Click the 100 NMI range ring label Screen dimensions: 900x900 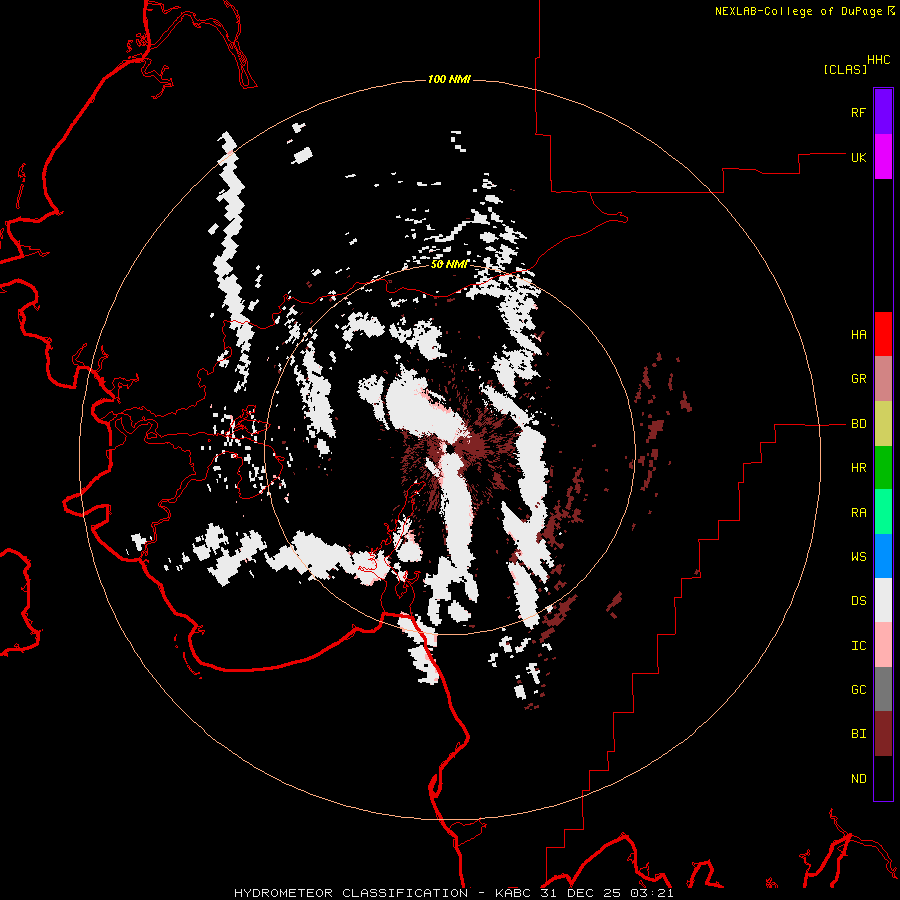pyautogui.click(x=449, y=79)
